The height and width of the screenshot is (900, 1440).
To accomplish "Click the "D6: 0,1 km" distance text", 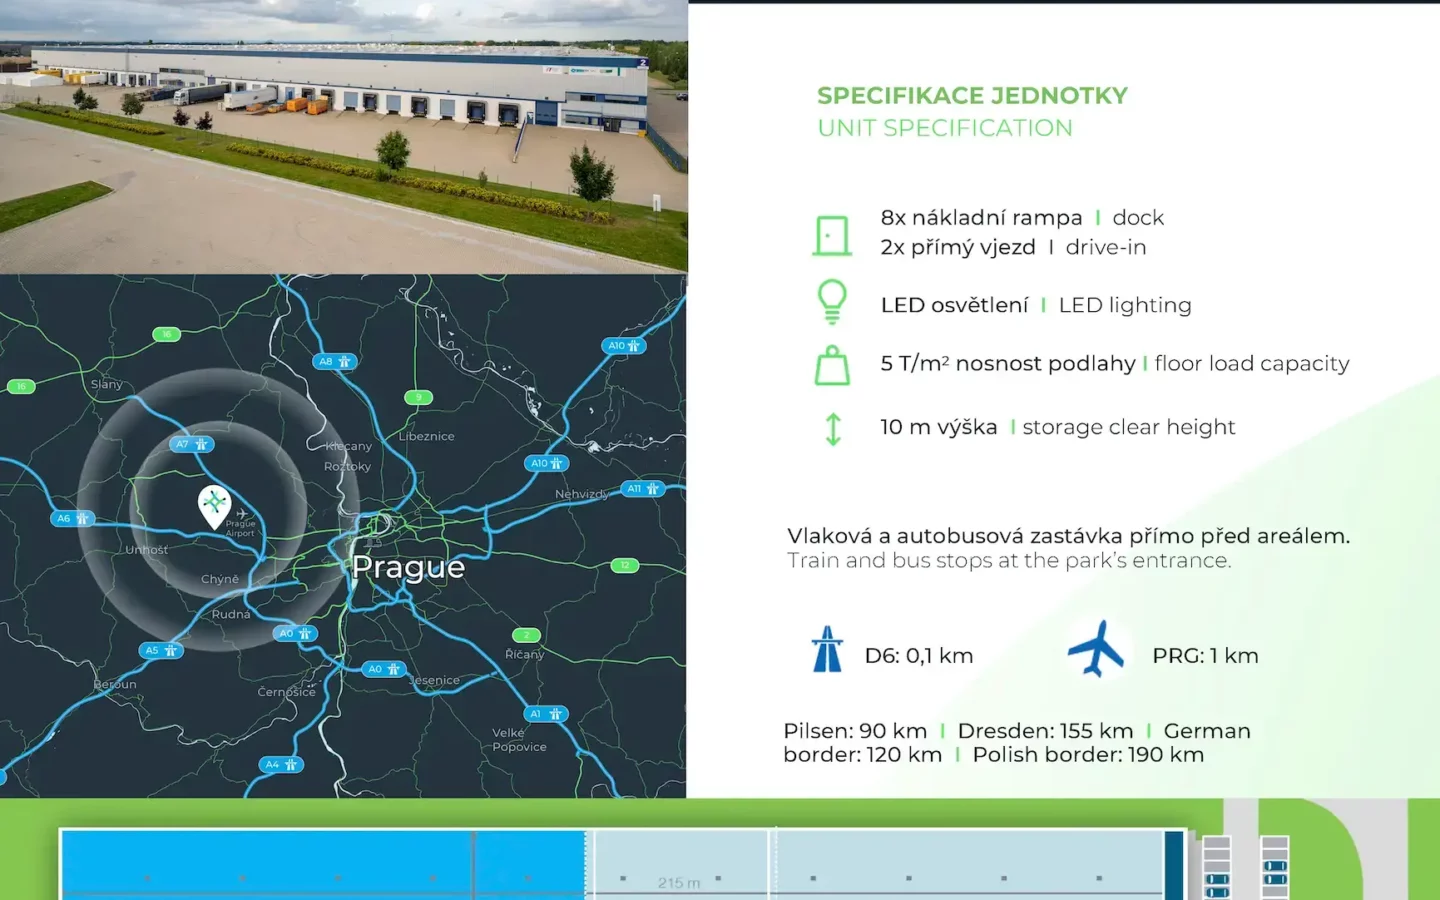I will (919, 656).
